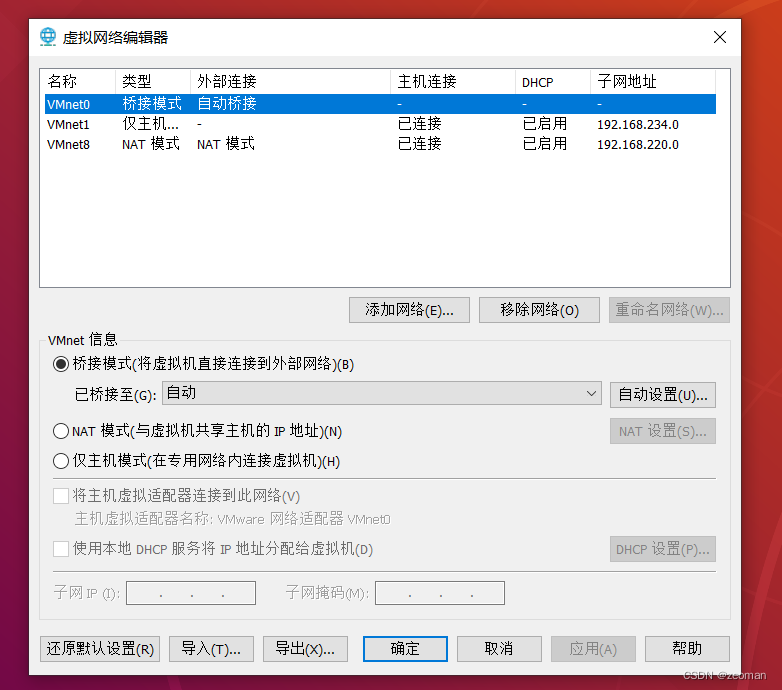
Task: Open DHCP 设置(P)... button
Action: (663, 549)
